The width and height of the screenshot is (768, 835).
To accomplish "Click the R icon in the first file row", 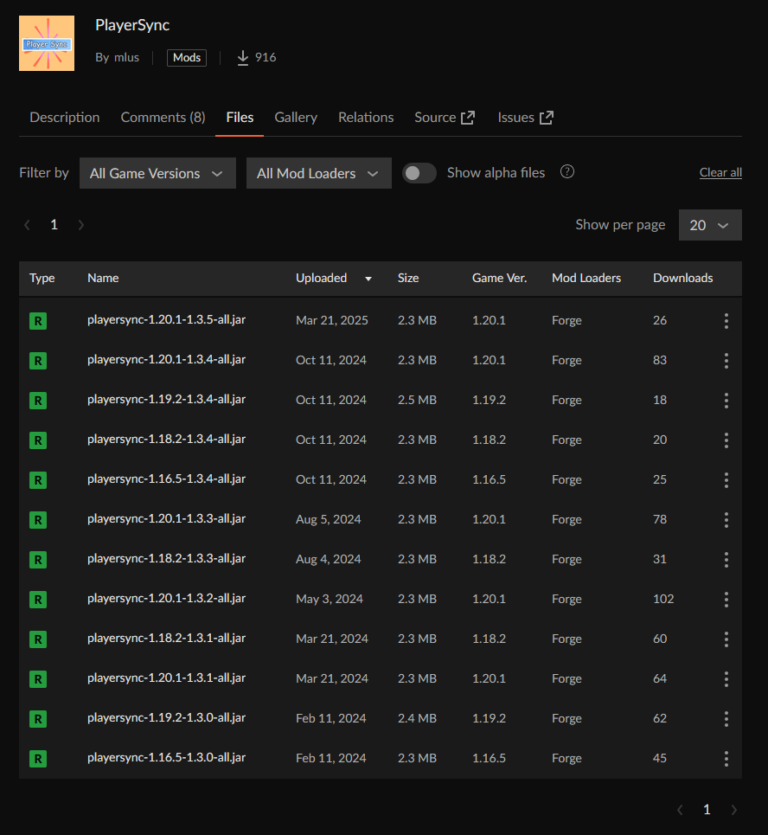I will (37, 320).
